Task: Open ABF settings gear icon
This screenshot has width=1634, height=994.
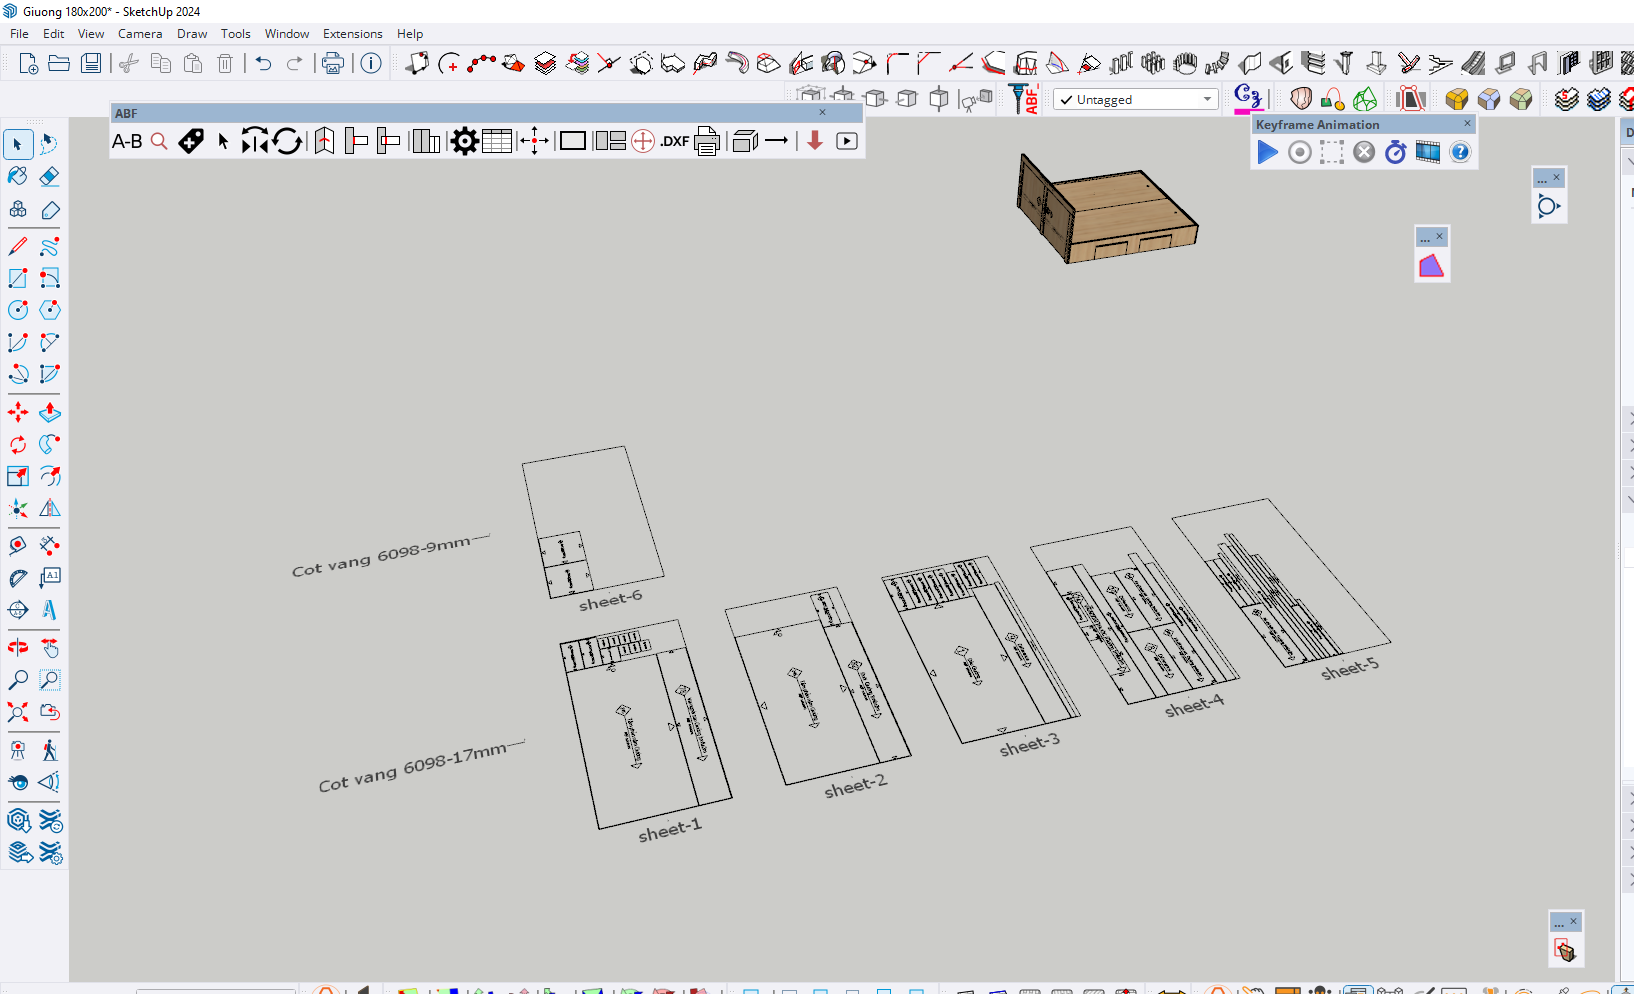Action: click(464, 142)
